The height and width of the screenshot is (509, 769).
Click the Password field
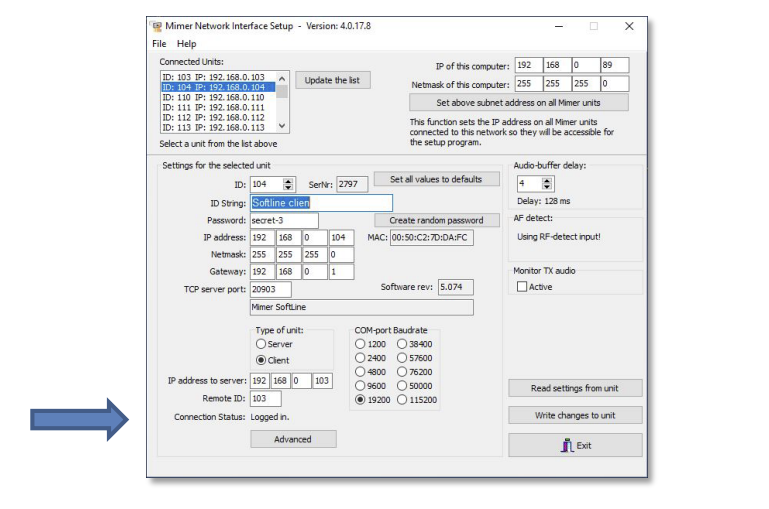click(x=284, y=220)
